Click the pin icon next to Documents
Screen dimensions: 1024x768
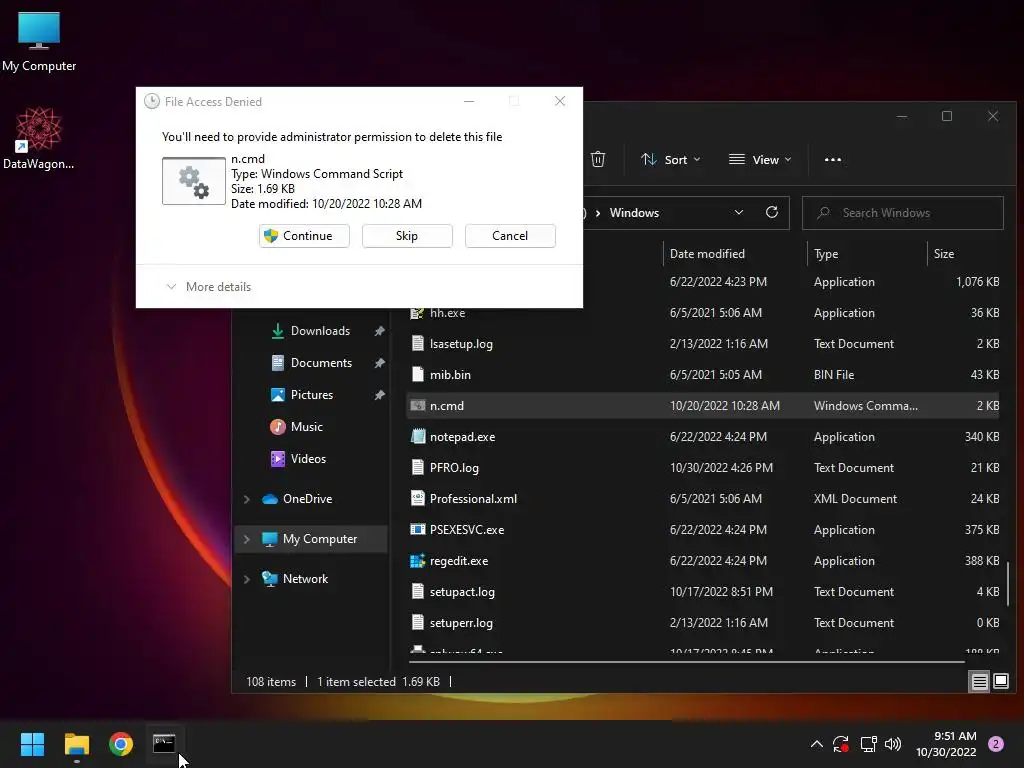point(379,363)
